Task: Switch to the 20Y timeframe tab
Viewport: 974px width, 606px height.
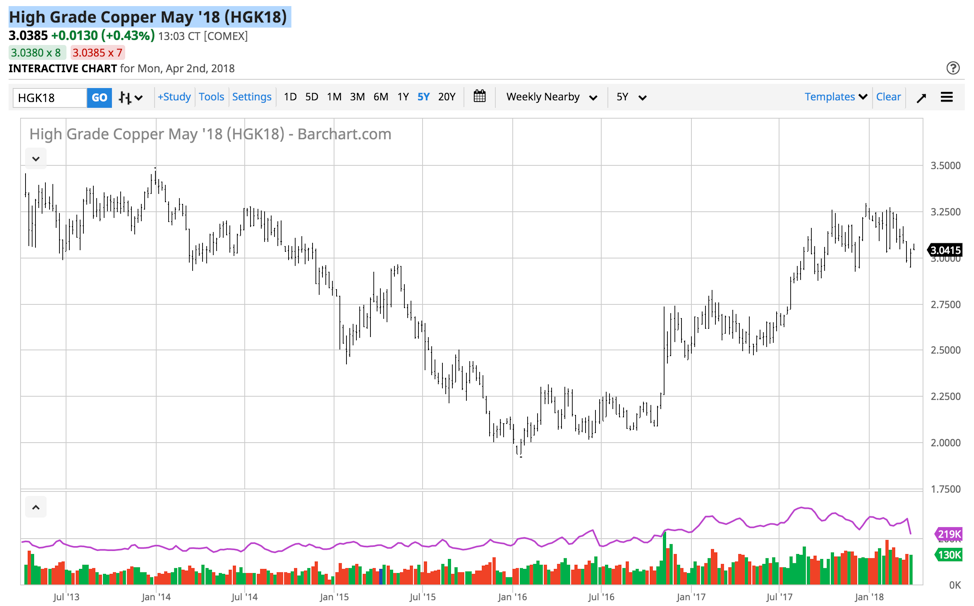Action: pyautogui.click(x=446, y=96)
